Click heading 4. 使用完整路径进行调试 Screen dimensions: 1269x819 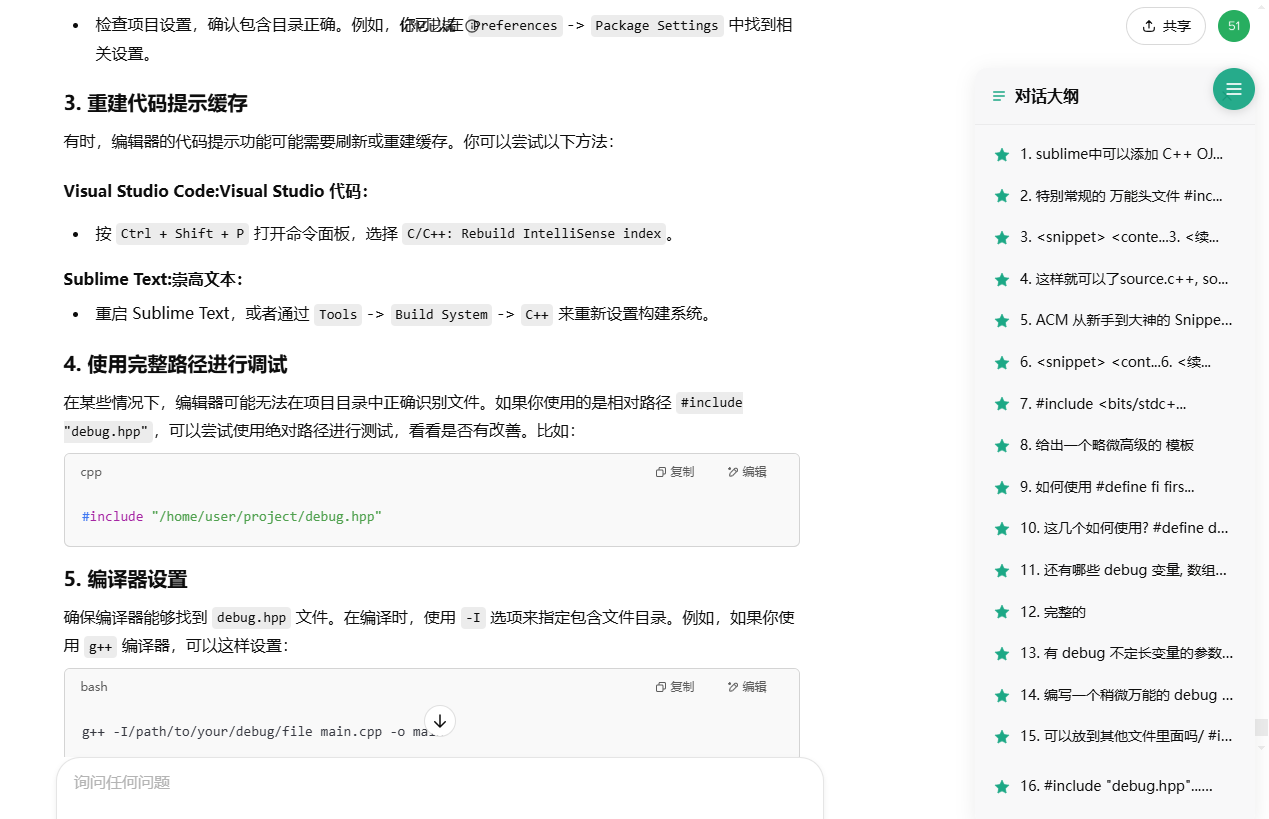click(175, 364)
